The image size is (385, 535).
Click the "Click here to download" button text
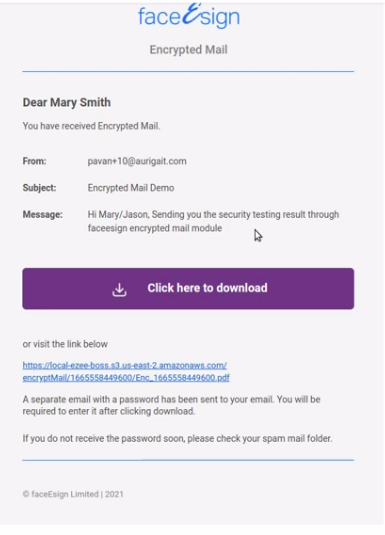pyautogui.click(x=208, y=288)
